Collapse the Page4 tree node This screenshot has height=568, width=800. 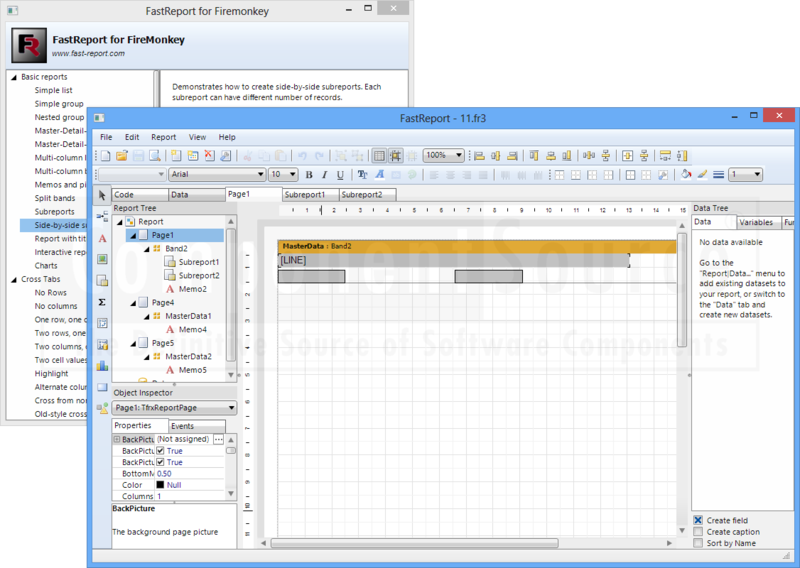coord(133,303)
